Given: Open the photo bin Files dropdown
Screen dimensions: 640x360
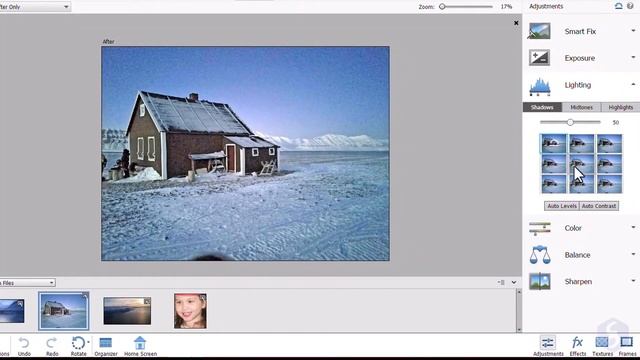Looking at the screenshot, I should (x=27, y=282).
